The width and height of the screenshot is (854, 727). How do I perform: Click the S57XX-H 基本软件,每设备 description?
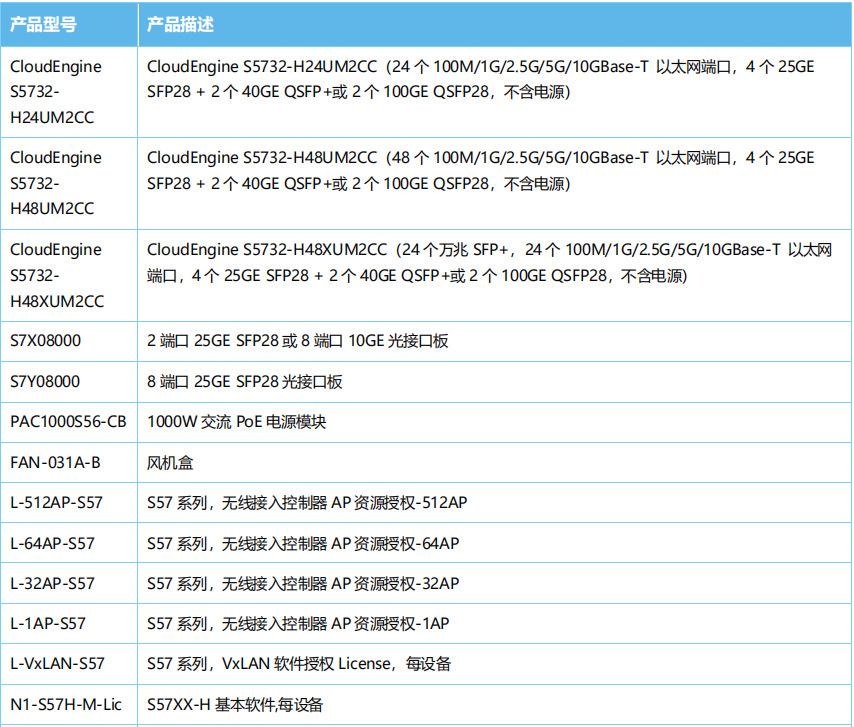[x=235, y=705]
